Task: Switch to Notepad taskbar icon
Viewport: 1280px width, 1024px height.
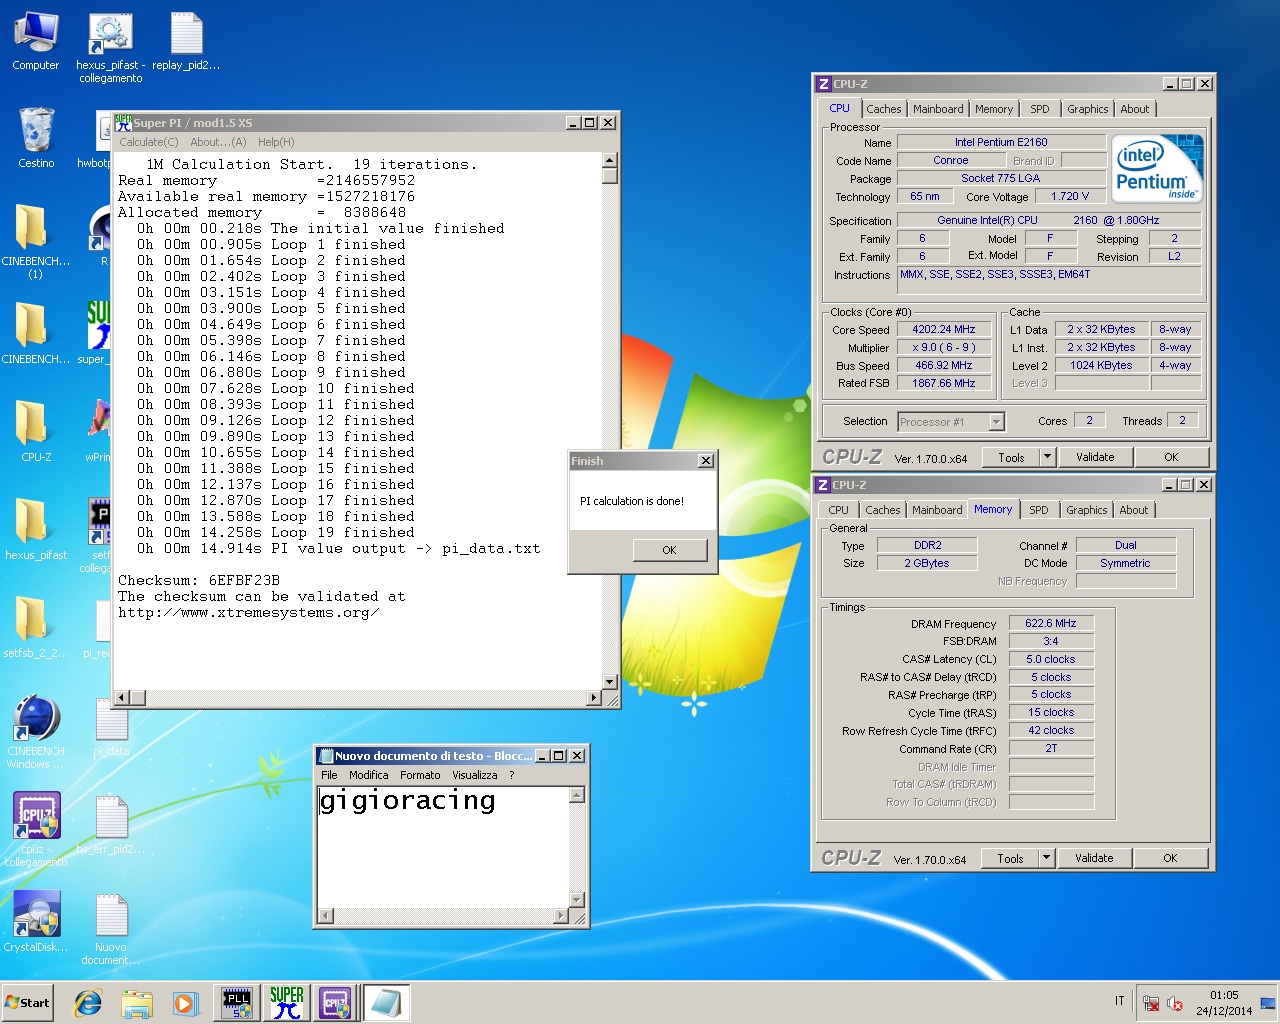Action: (x=385, y=1003)
